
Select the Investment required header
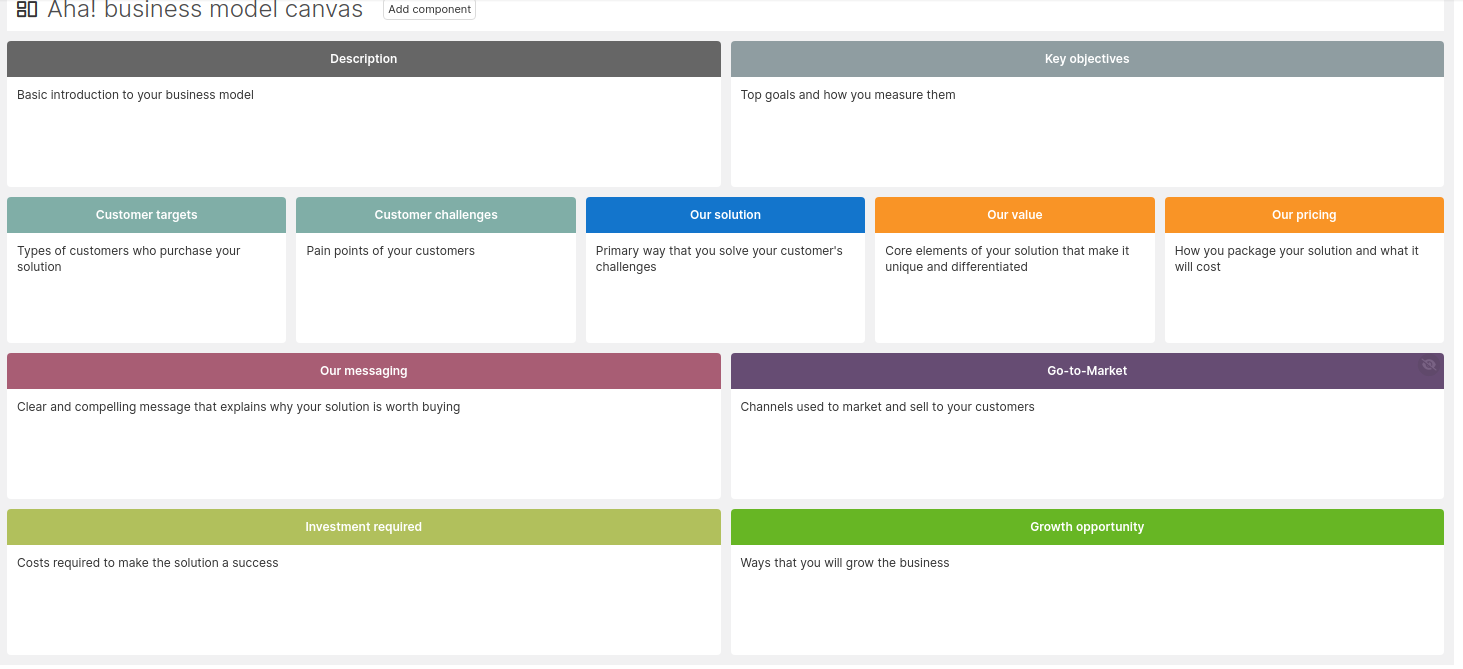363,527
